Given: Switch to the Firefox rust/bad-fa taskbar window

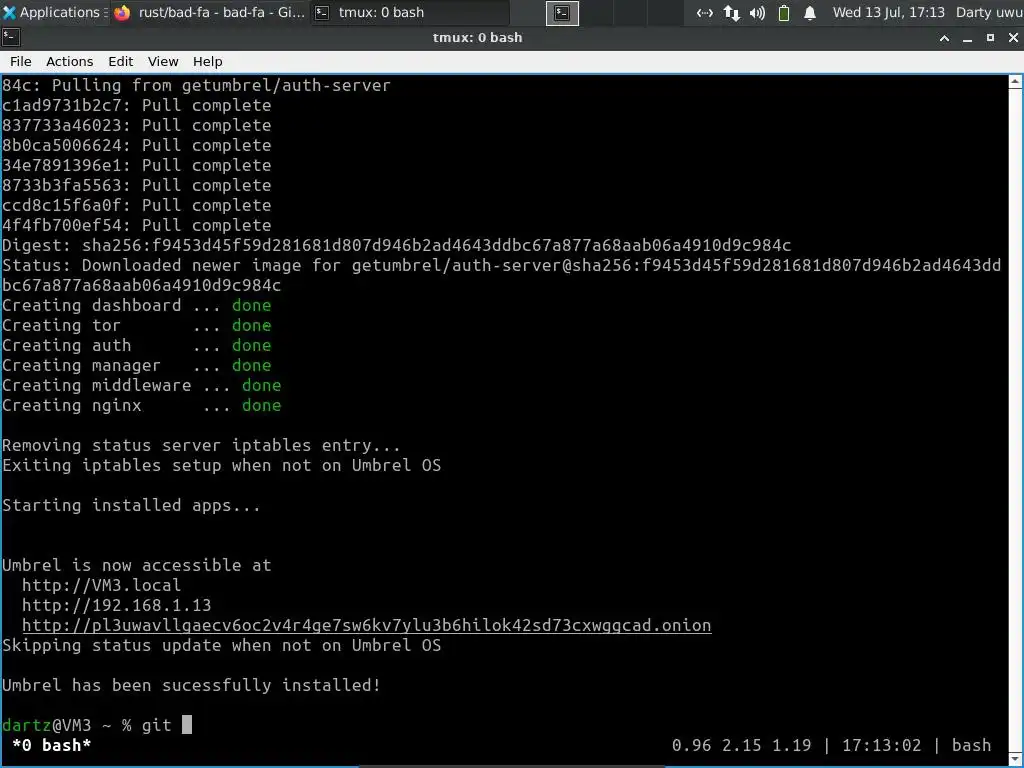Looking at the screenshot, I should 209,12.
